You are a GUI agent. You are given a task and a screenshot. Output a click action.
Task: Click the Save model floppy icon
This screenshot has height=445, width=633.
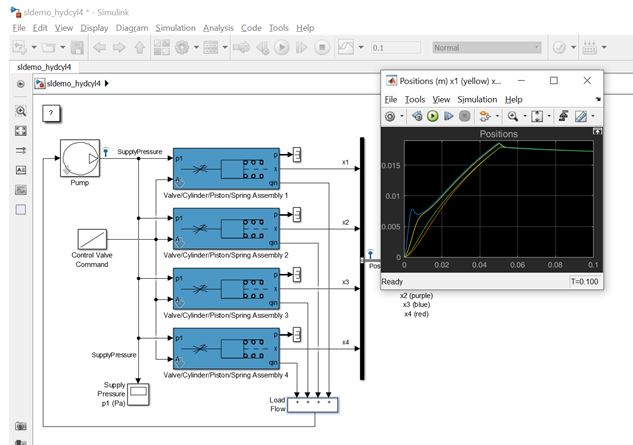coord(77,48)
